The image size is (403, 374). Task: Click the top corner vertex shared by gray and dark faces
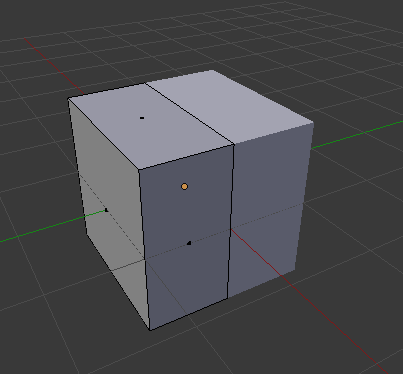coord(139,170)
